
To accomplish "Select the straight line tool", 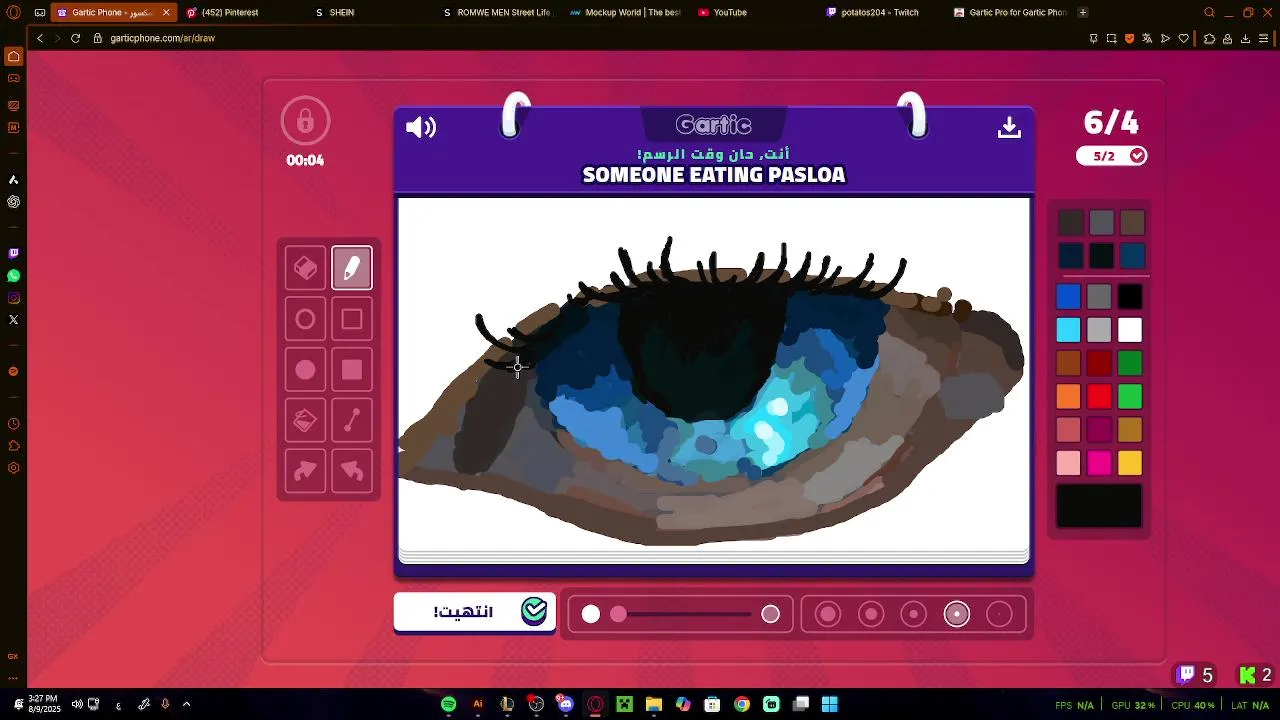I will 352,421.
